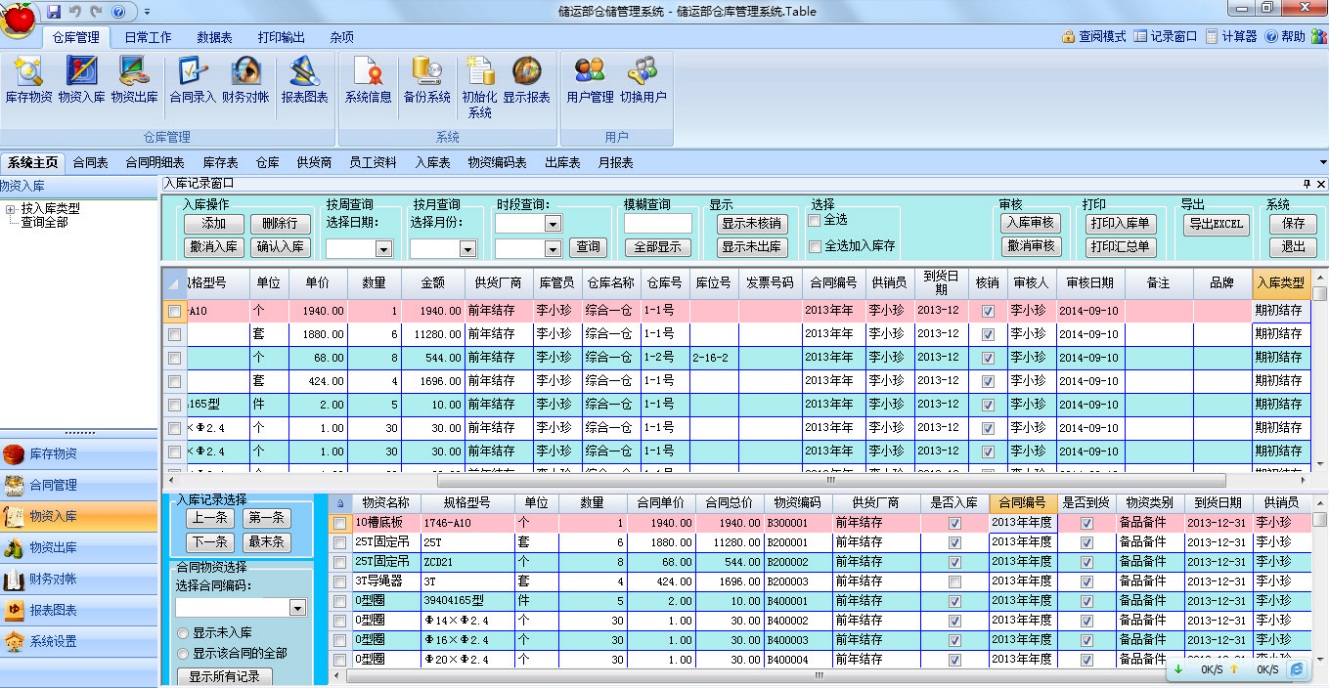Click the 切换用户 ribbon icon
This screenshot has width=1329, height=688.
643,80
